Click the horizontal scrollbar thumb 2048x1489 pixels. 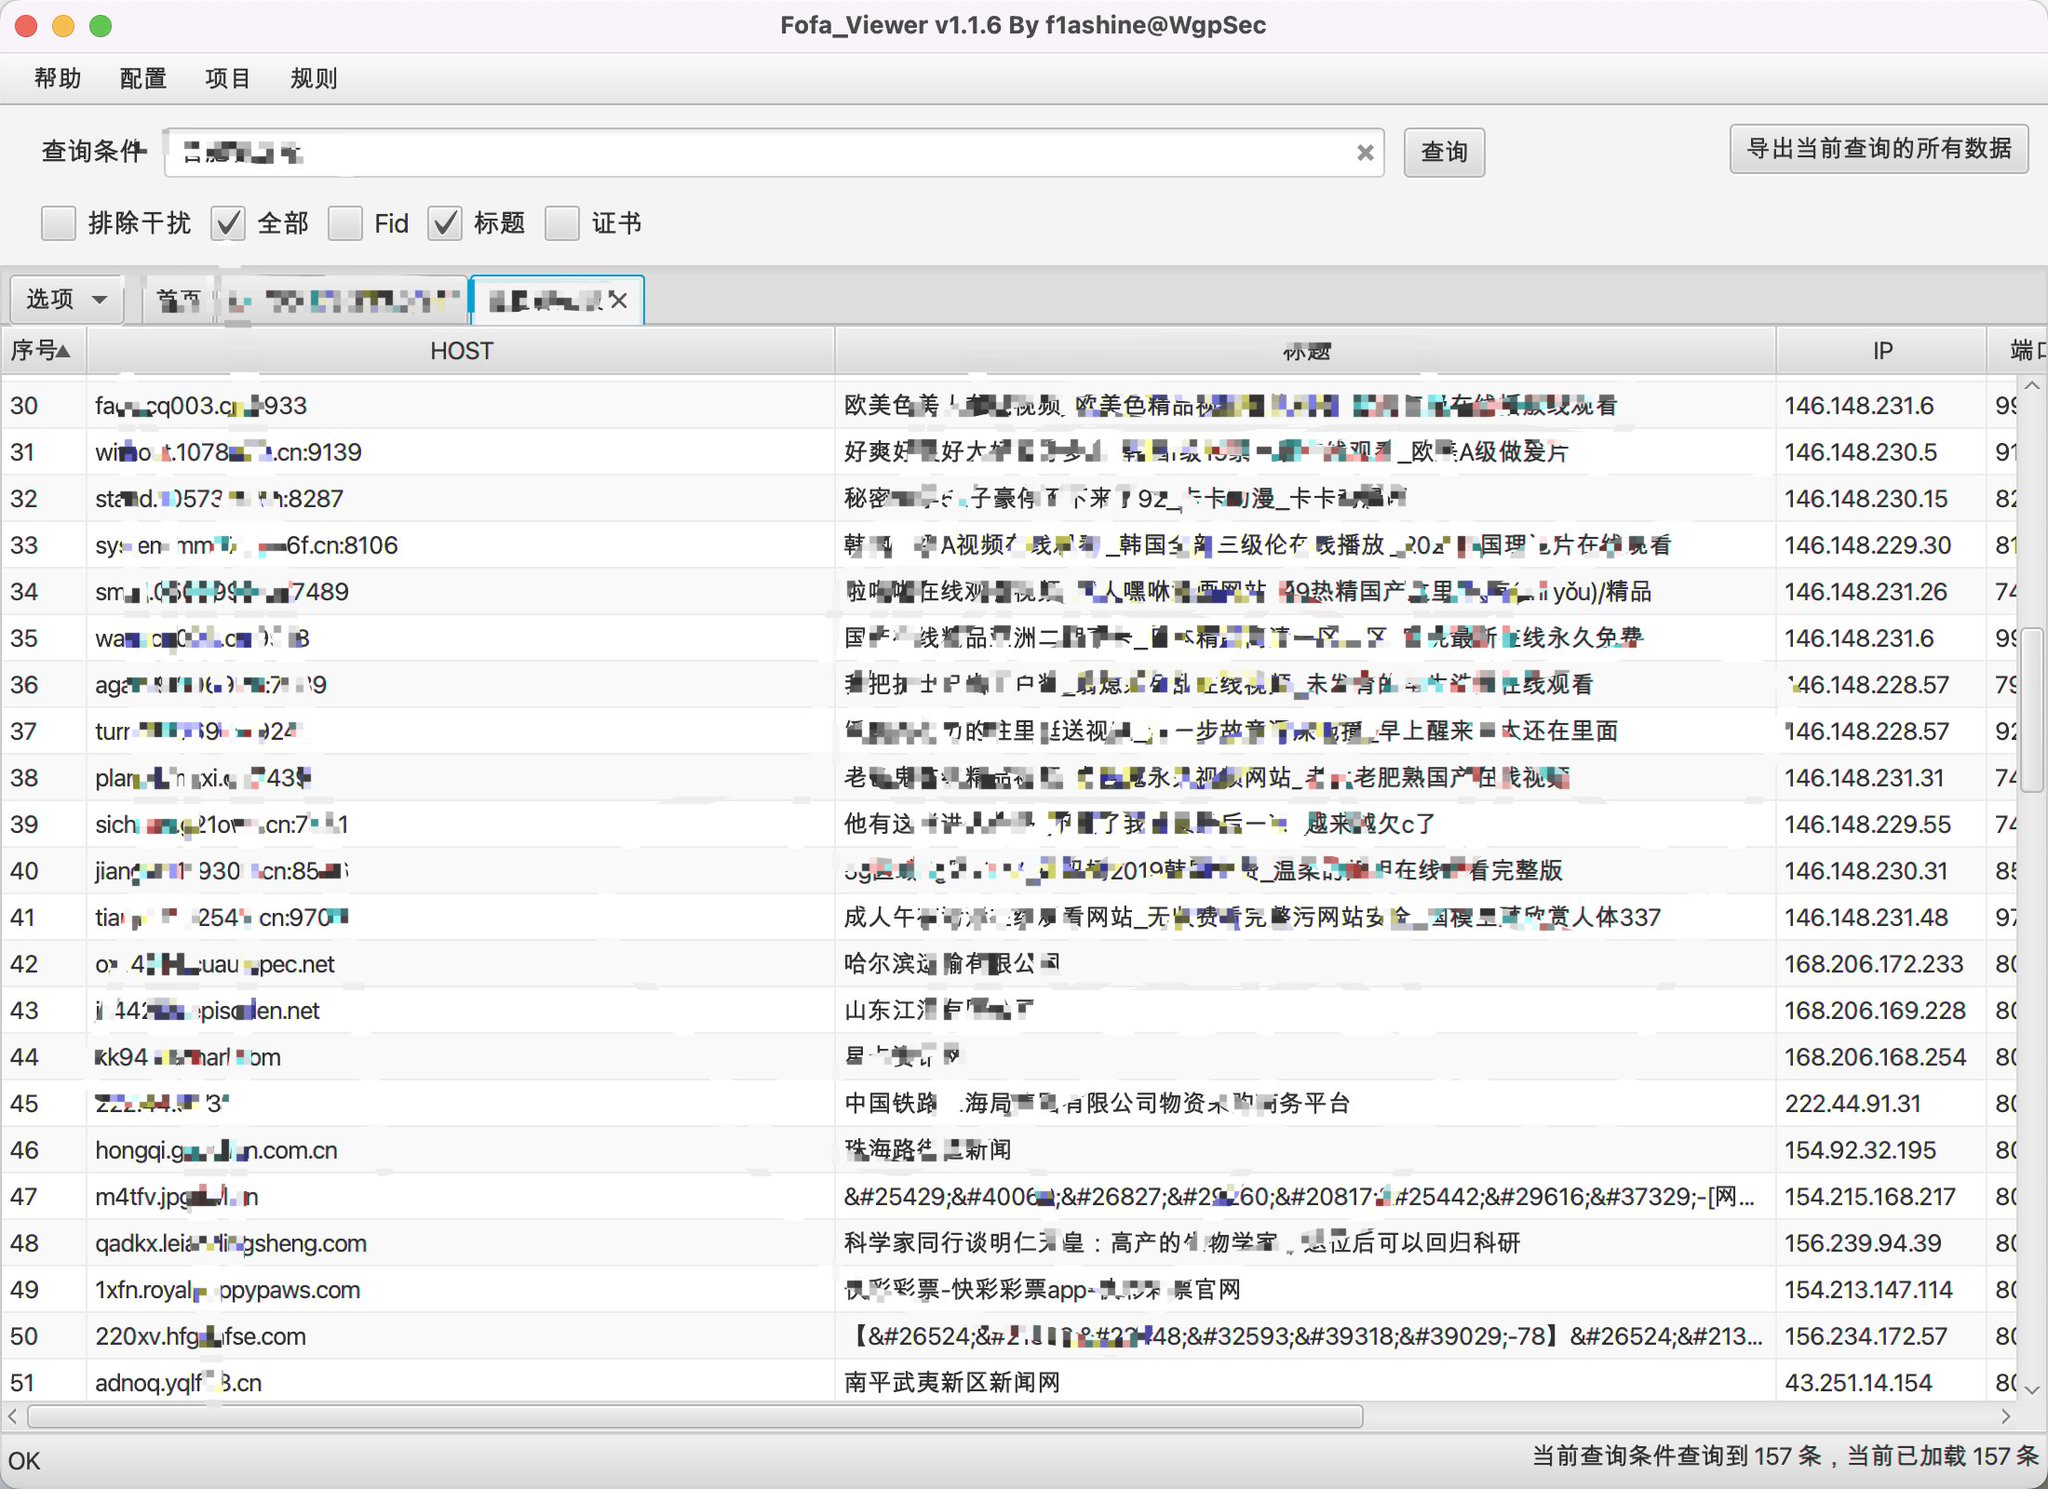(x=694, y=1416)
